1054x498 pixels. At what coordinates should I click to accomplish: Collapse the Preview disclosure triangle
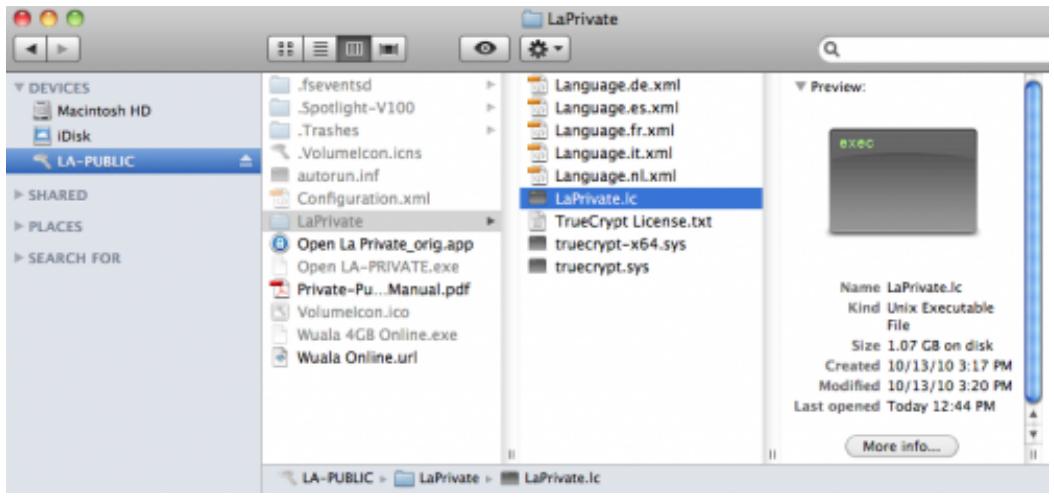800,87
